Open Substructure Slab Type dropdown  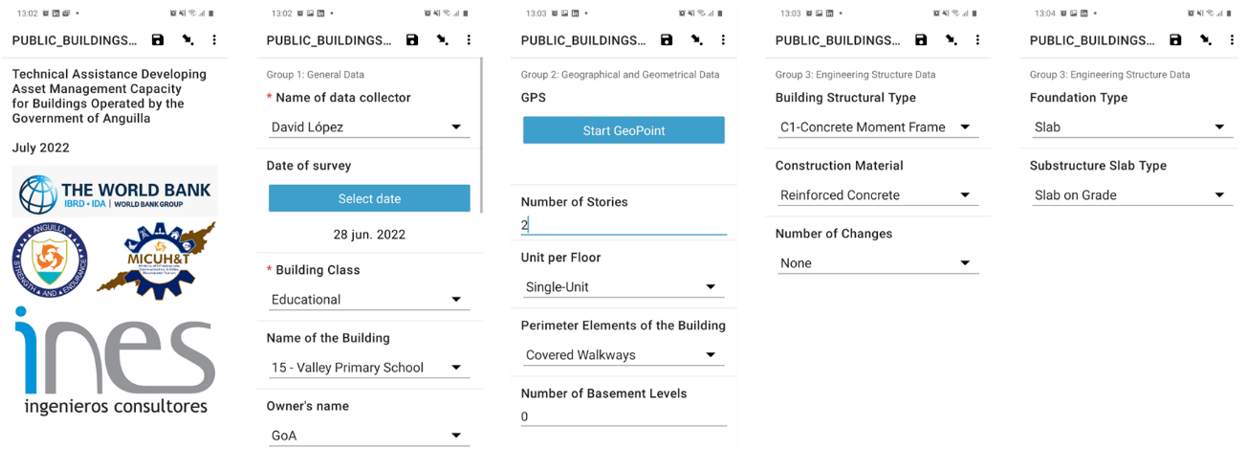pos(1131,195)
